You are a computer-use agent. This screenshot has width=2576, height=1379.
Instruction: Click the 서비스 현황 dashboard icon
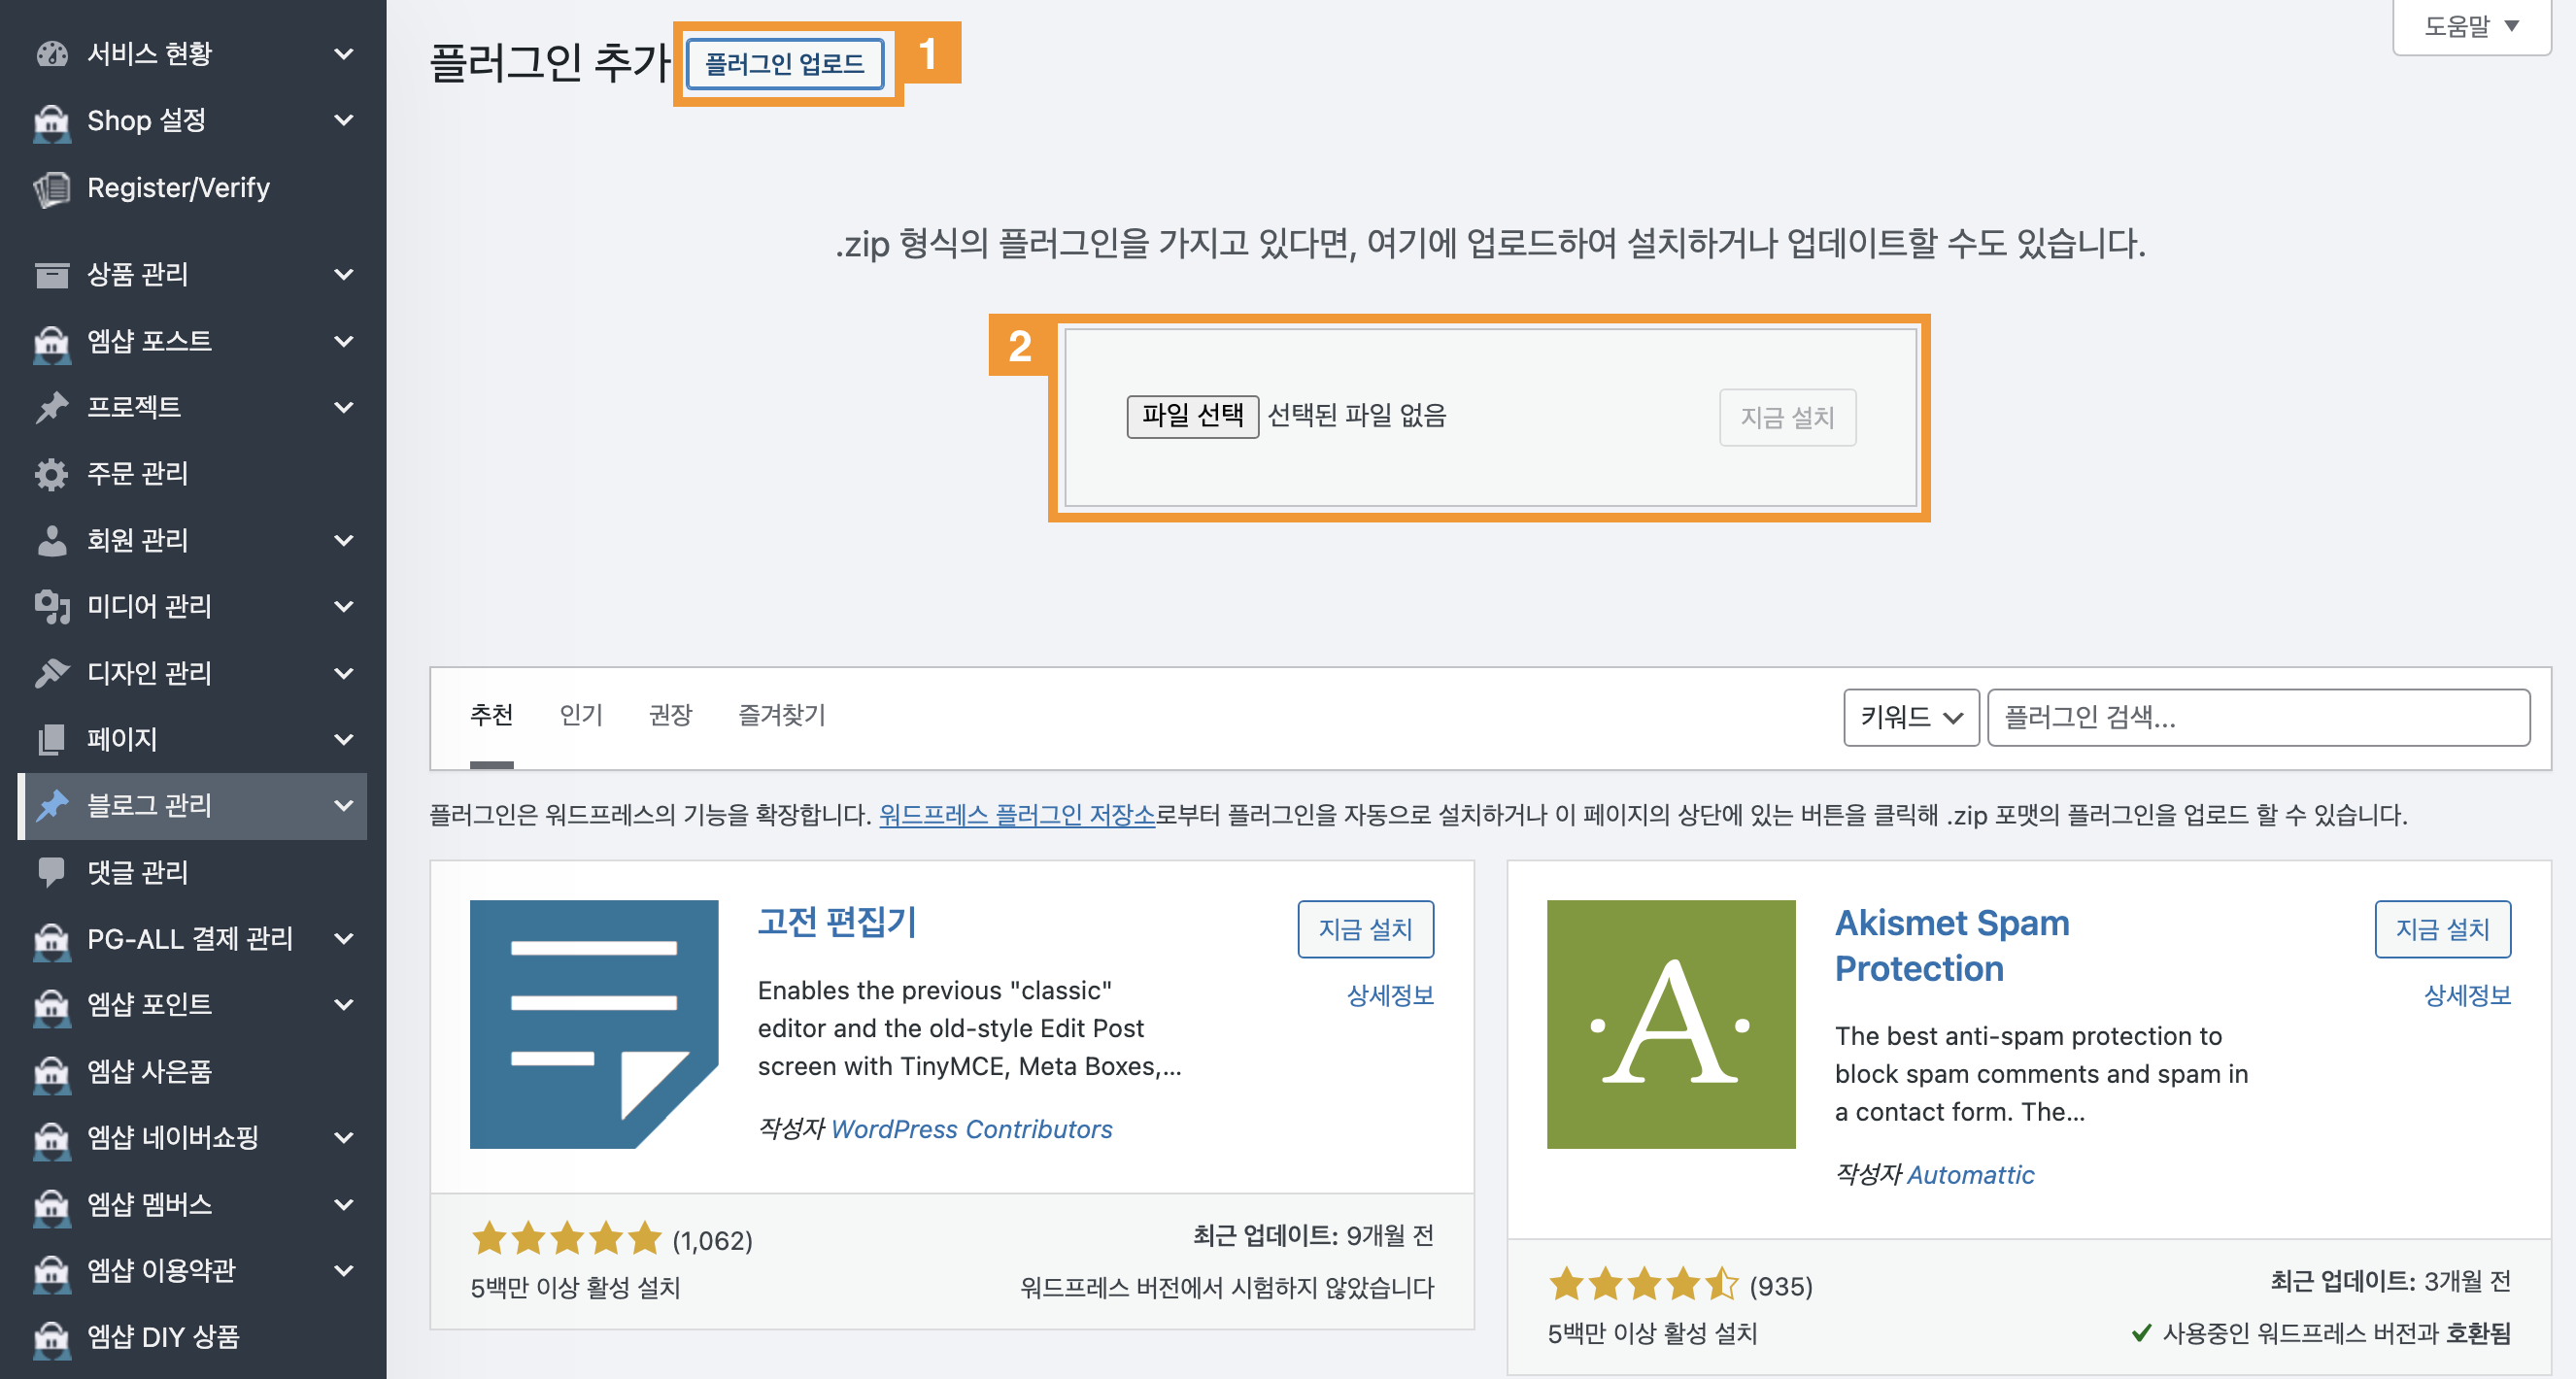tap(51, 53)
